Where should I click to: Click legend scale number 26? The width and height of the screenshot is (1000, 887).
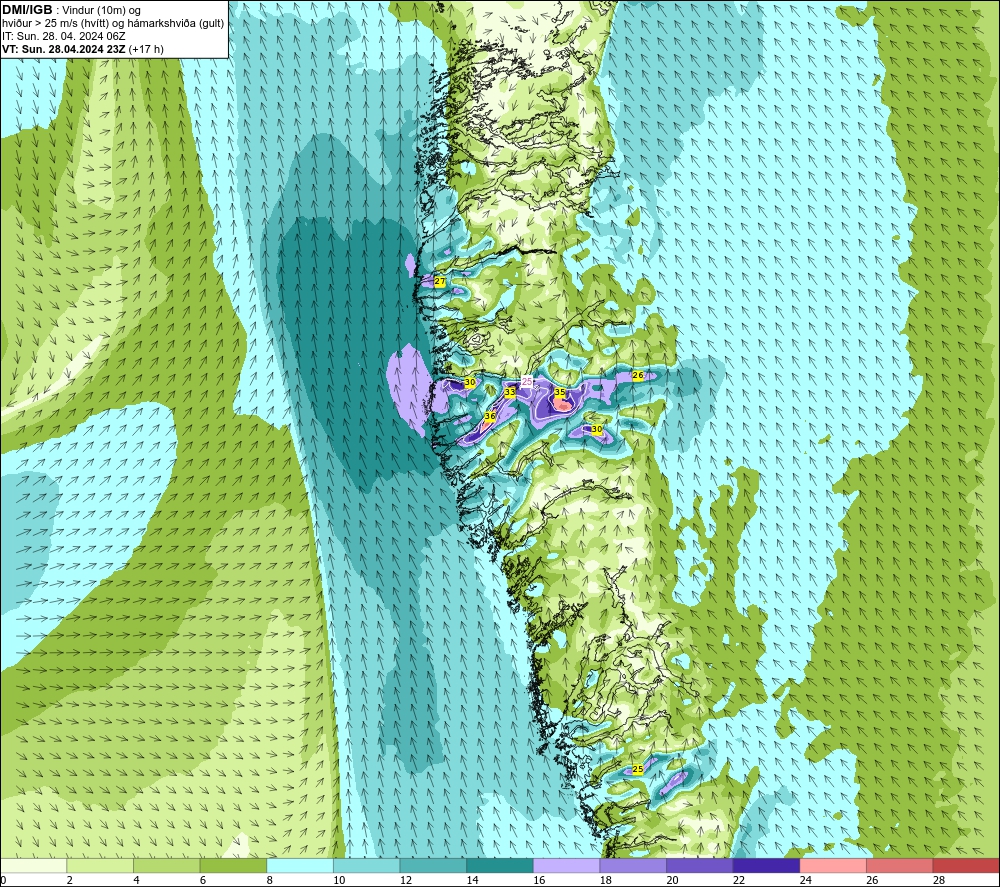[x=872, y=880]
